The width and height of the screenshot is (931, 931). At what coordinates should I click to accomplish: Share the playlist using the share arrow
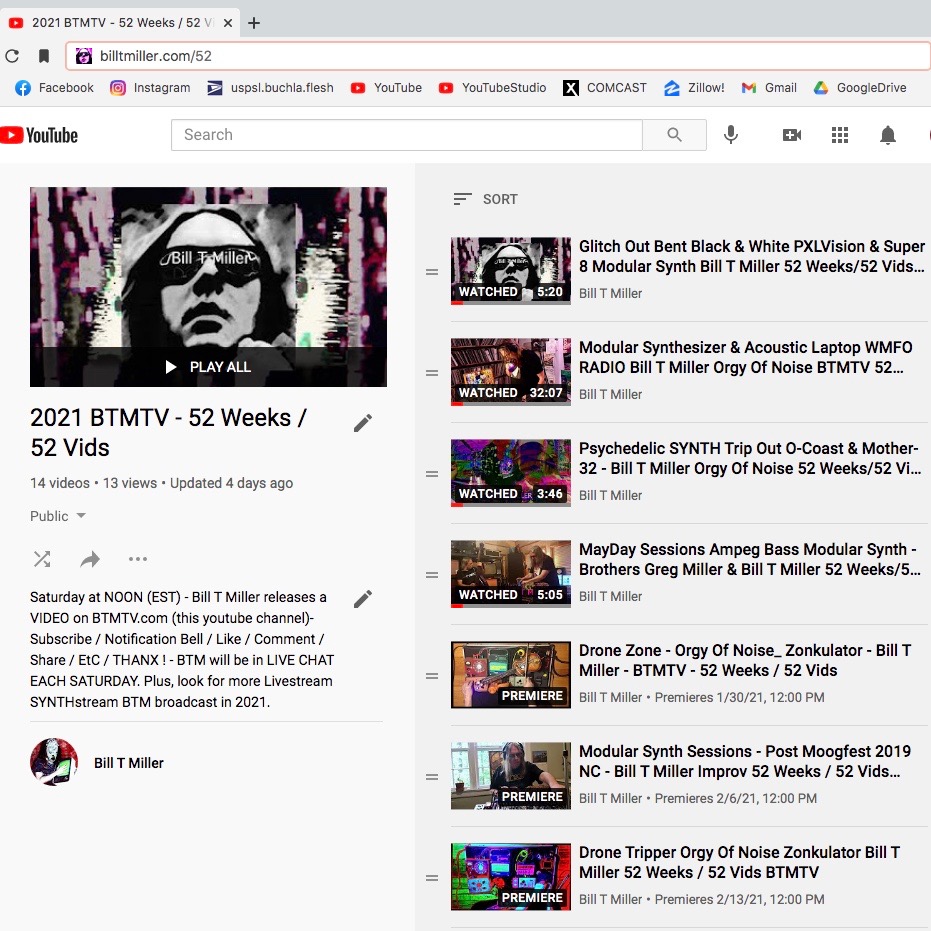click(x=89, y=559)
